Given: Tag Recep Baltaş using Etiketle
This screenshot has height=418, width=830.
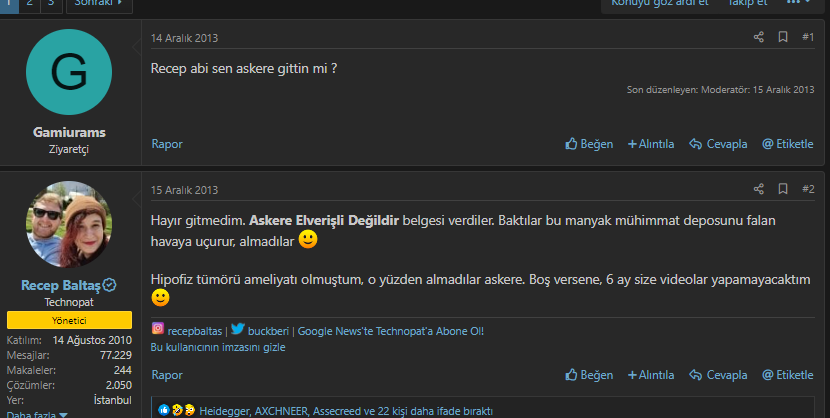Looking at the screenshot, I should pyautogui.click(x=788, y=375).
